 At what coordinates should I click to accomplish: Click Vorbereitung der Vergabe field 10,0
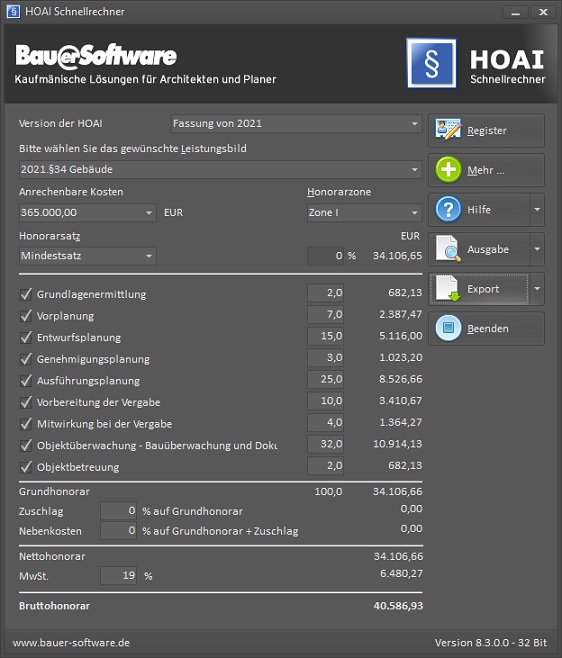click(325, 401)
